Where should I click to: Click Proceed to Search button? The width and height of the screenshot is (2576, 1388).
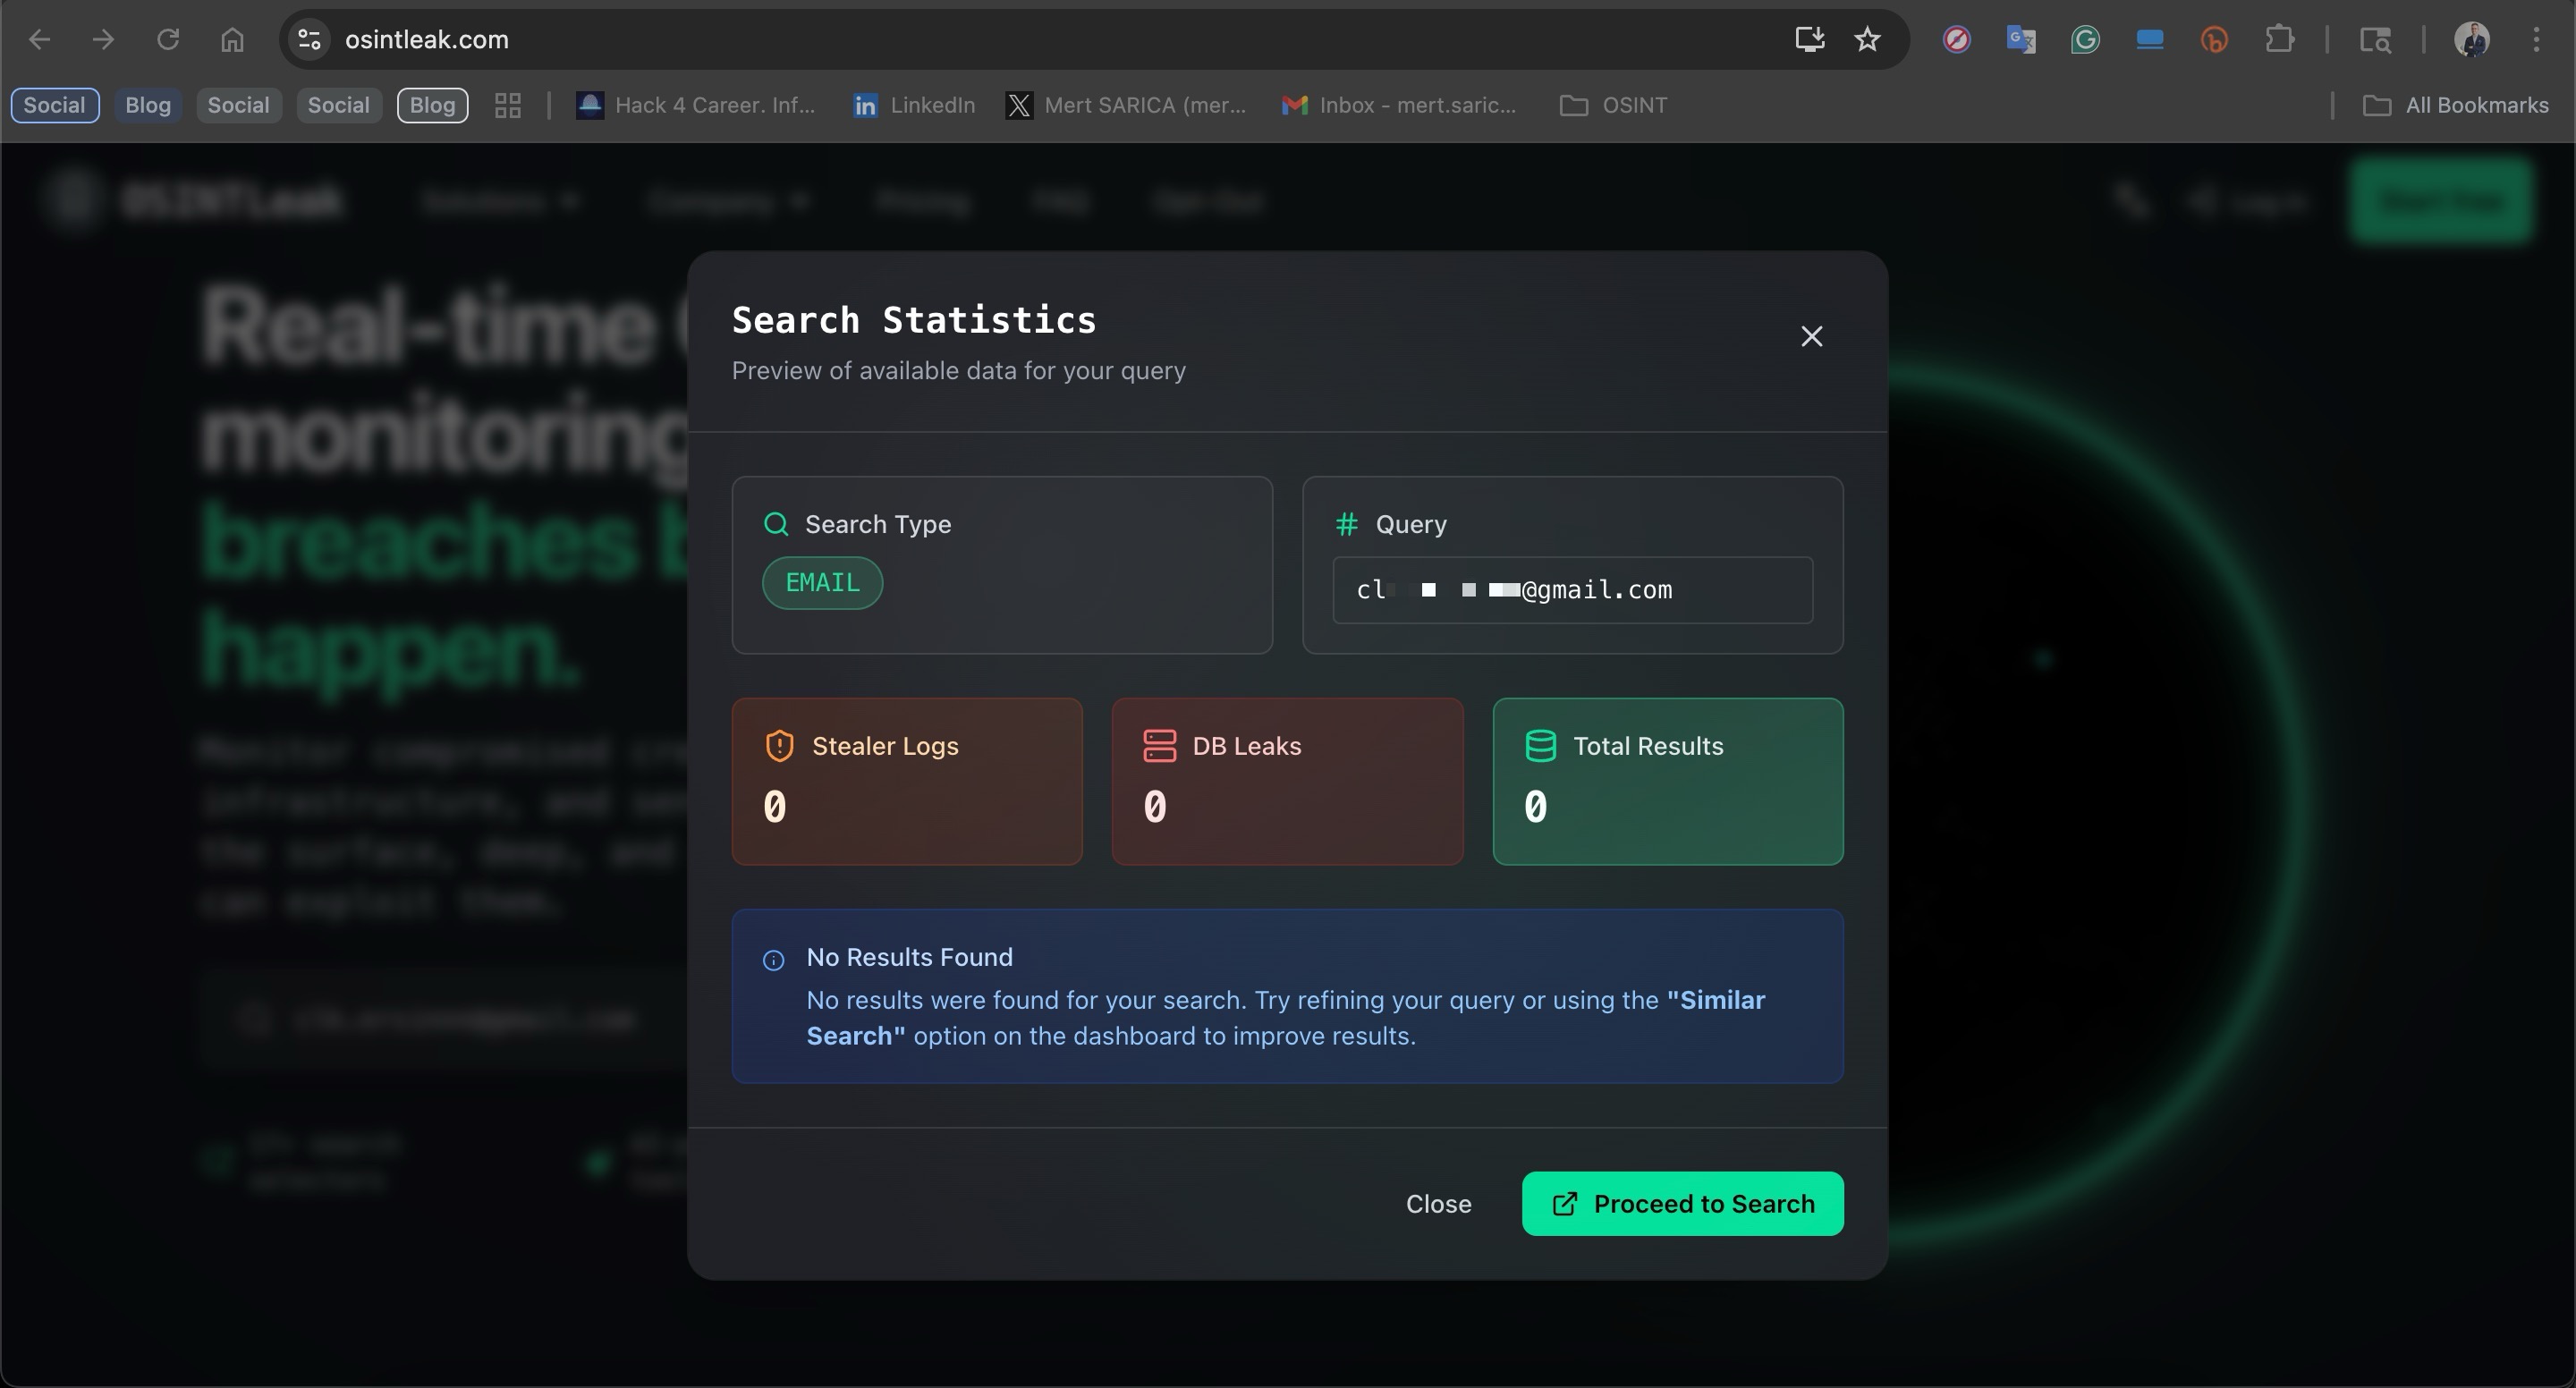(x=1682, y=1203)
